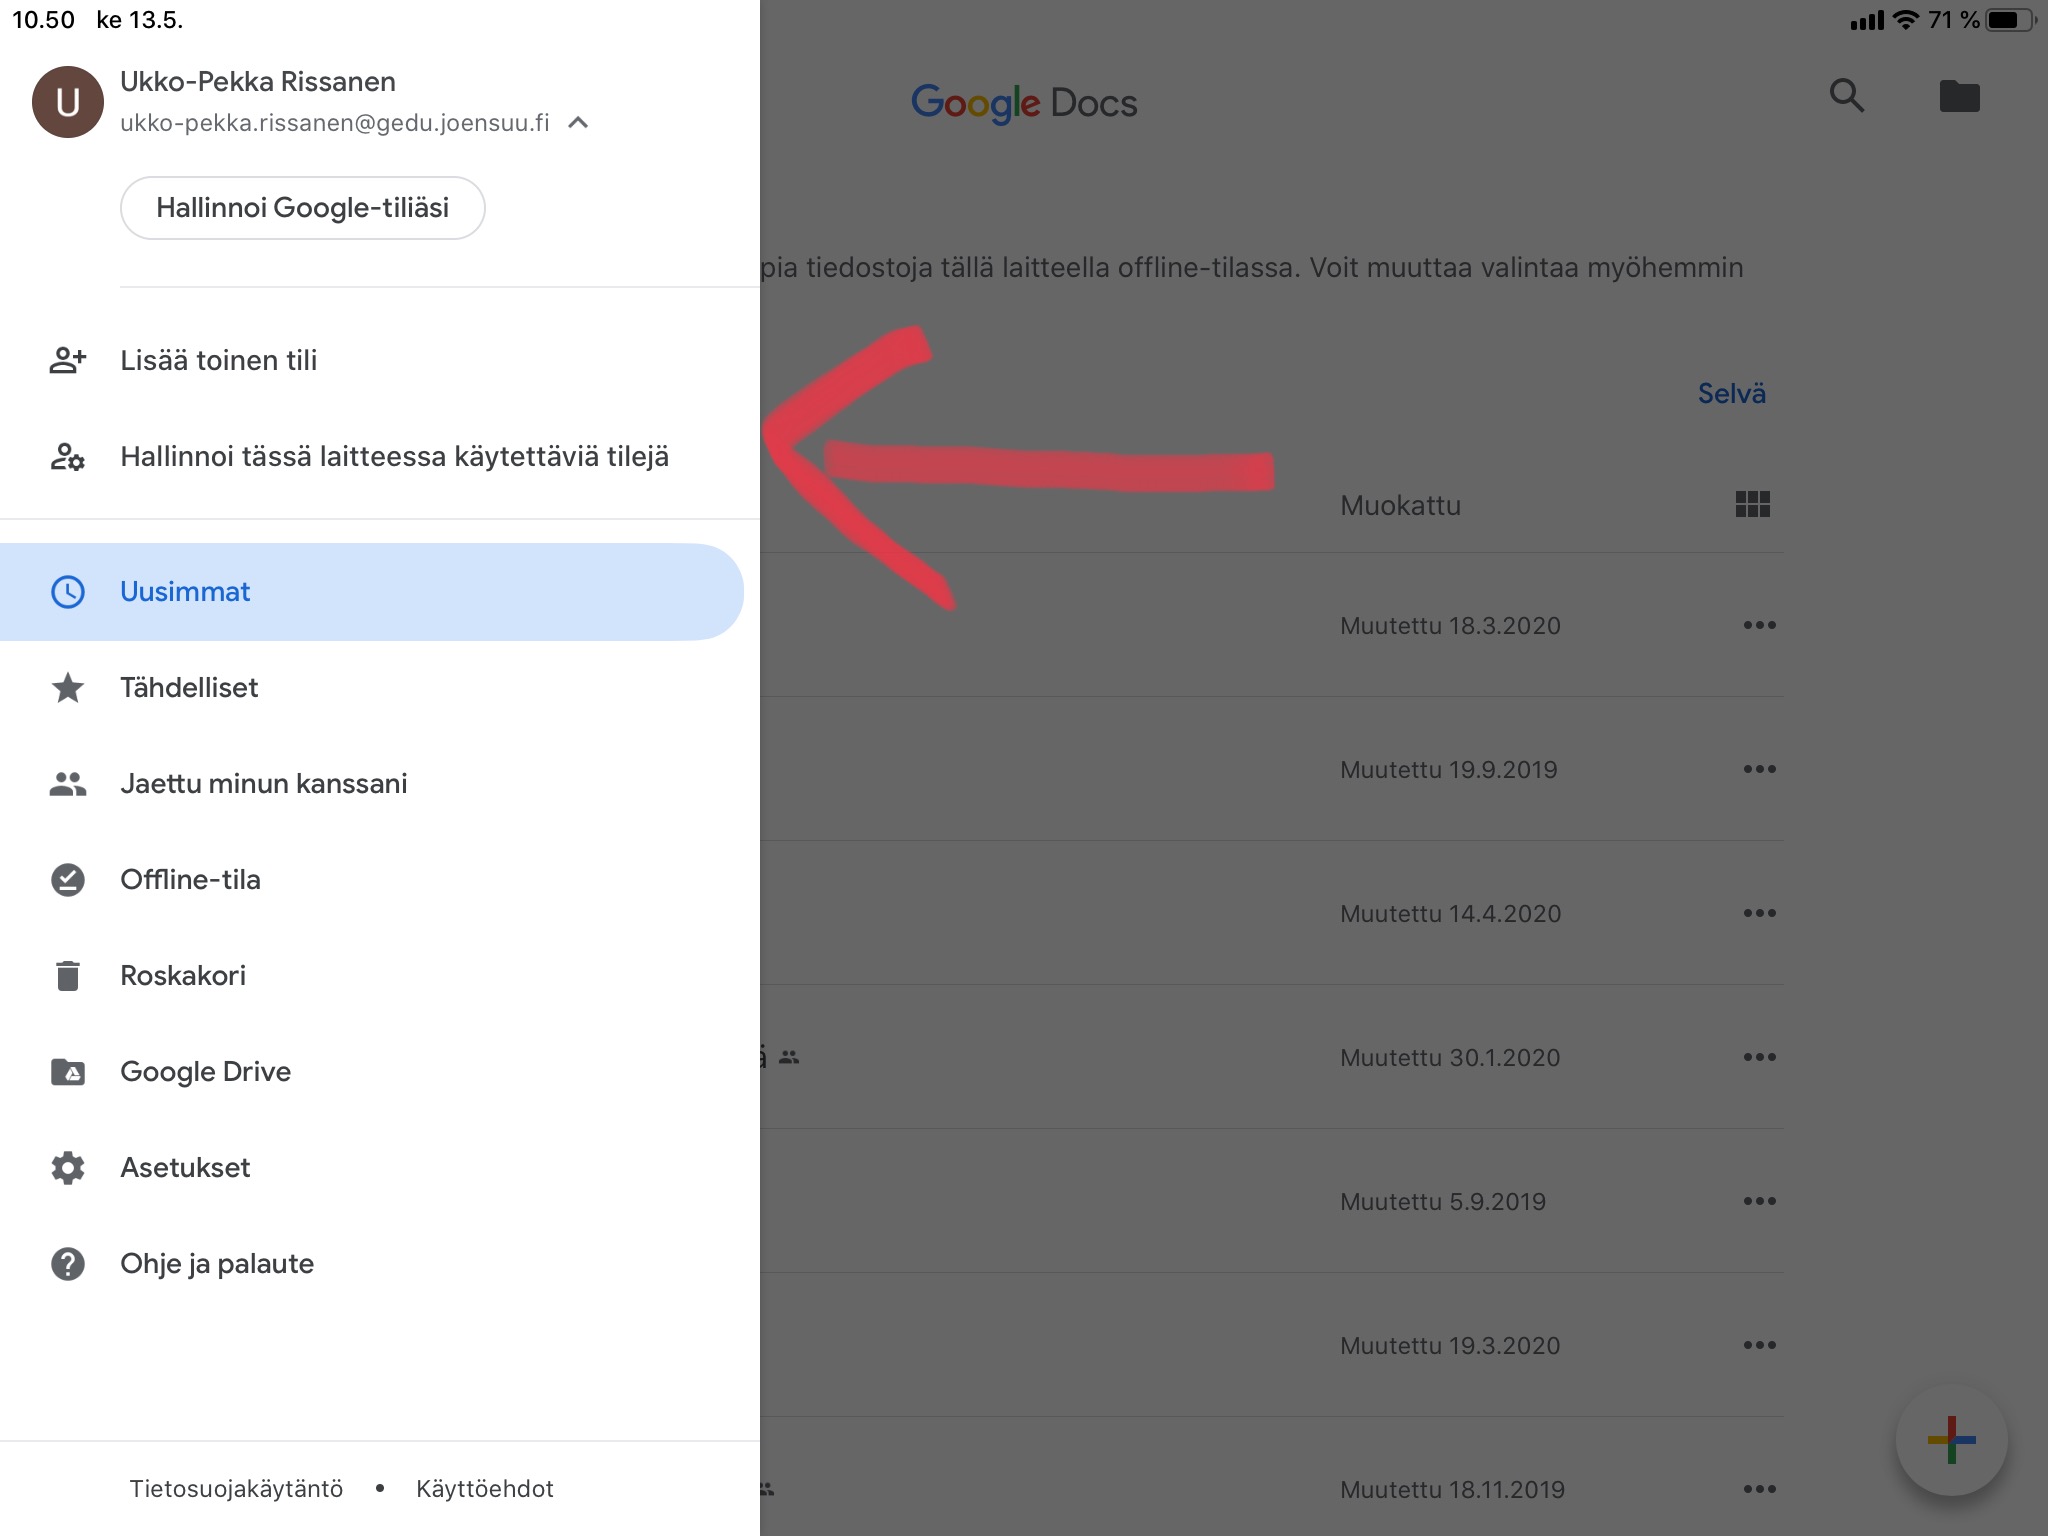2048x1536 pixels.
Task: Open Ohje ja palaute help
Action: tap(217, 1263)
